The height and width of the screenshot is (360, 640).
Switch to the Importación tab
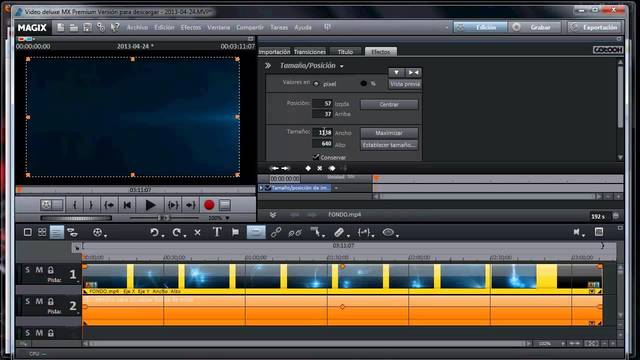pos(274,52)
